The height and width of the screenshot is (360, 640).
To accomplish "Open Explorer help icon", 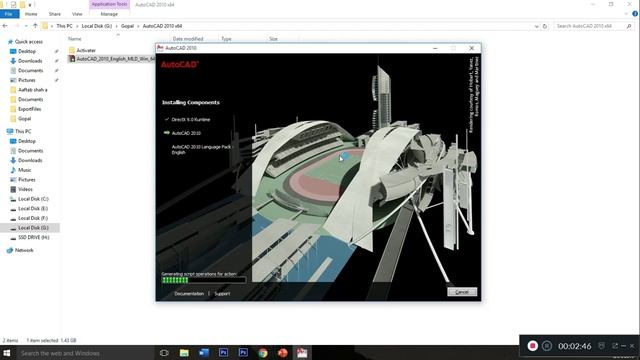I will 635,14.
